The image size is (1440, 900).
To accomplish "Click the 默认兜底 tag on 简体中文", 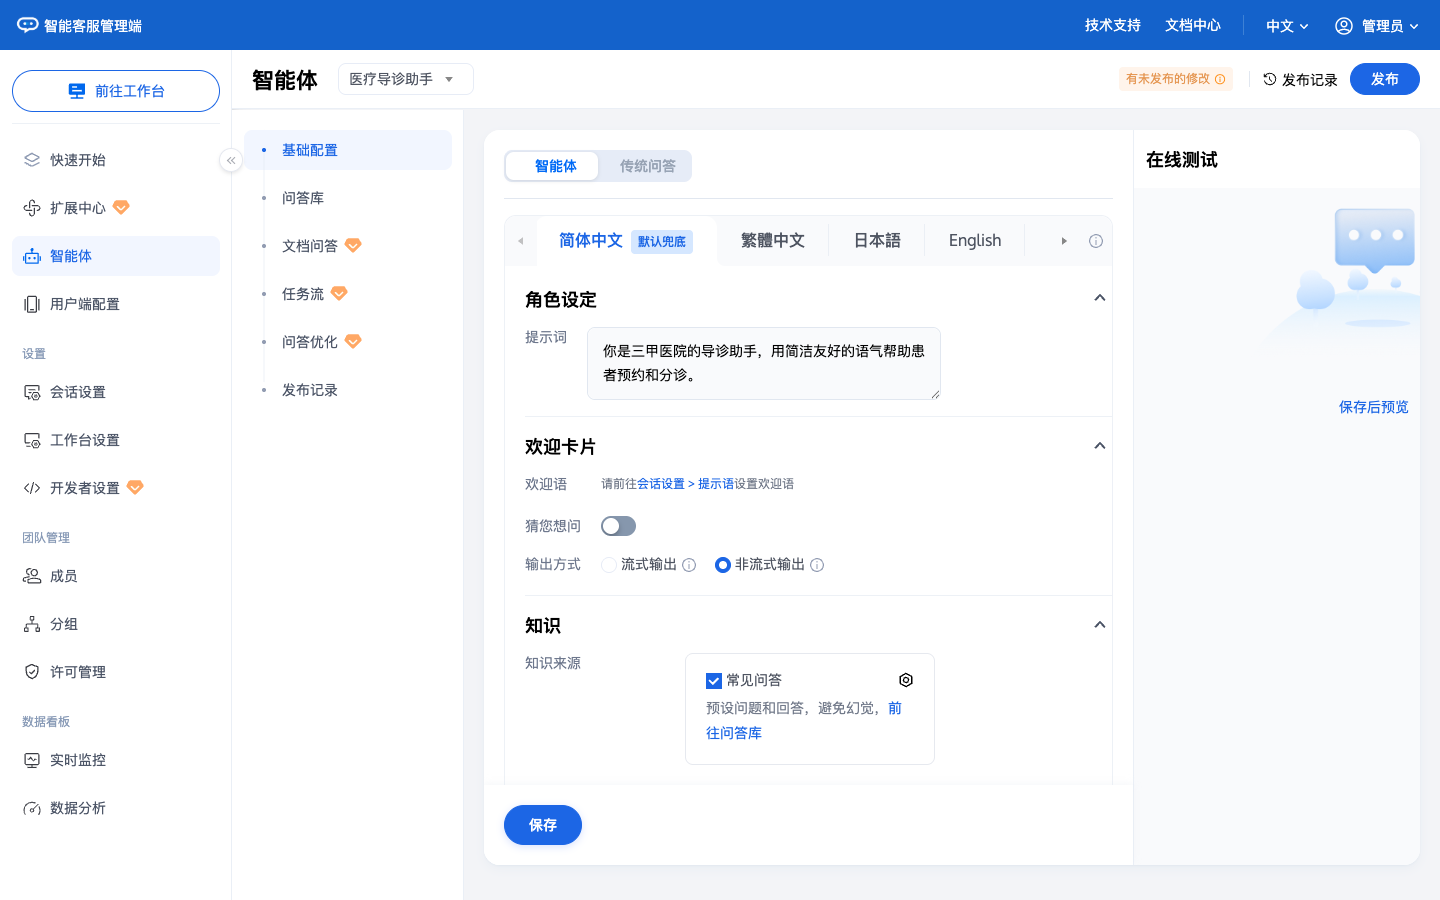I will point(662,242).
